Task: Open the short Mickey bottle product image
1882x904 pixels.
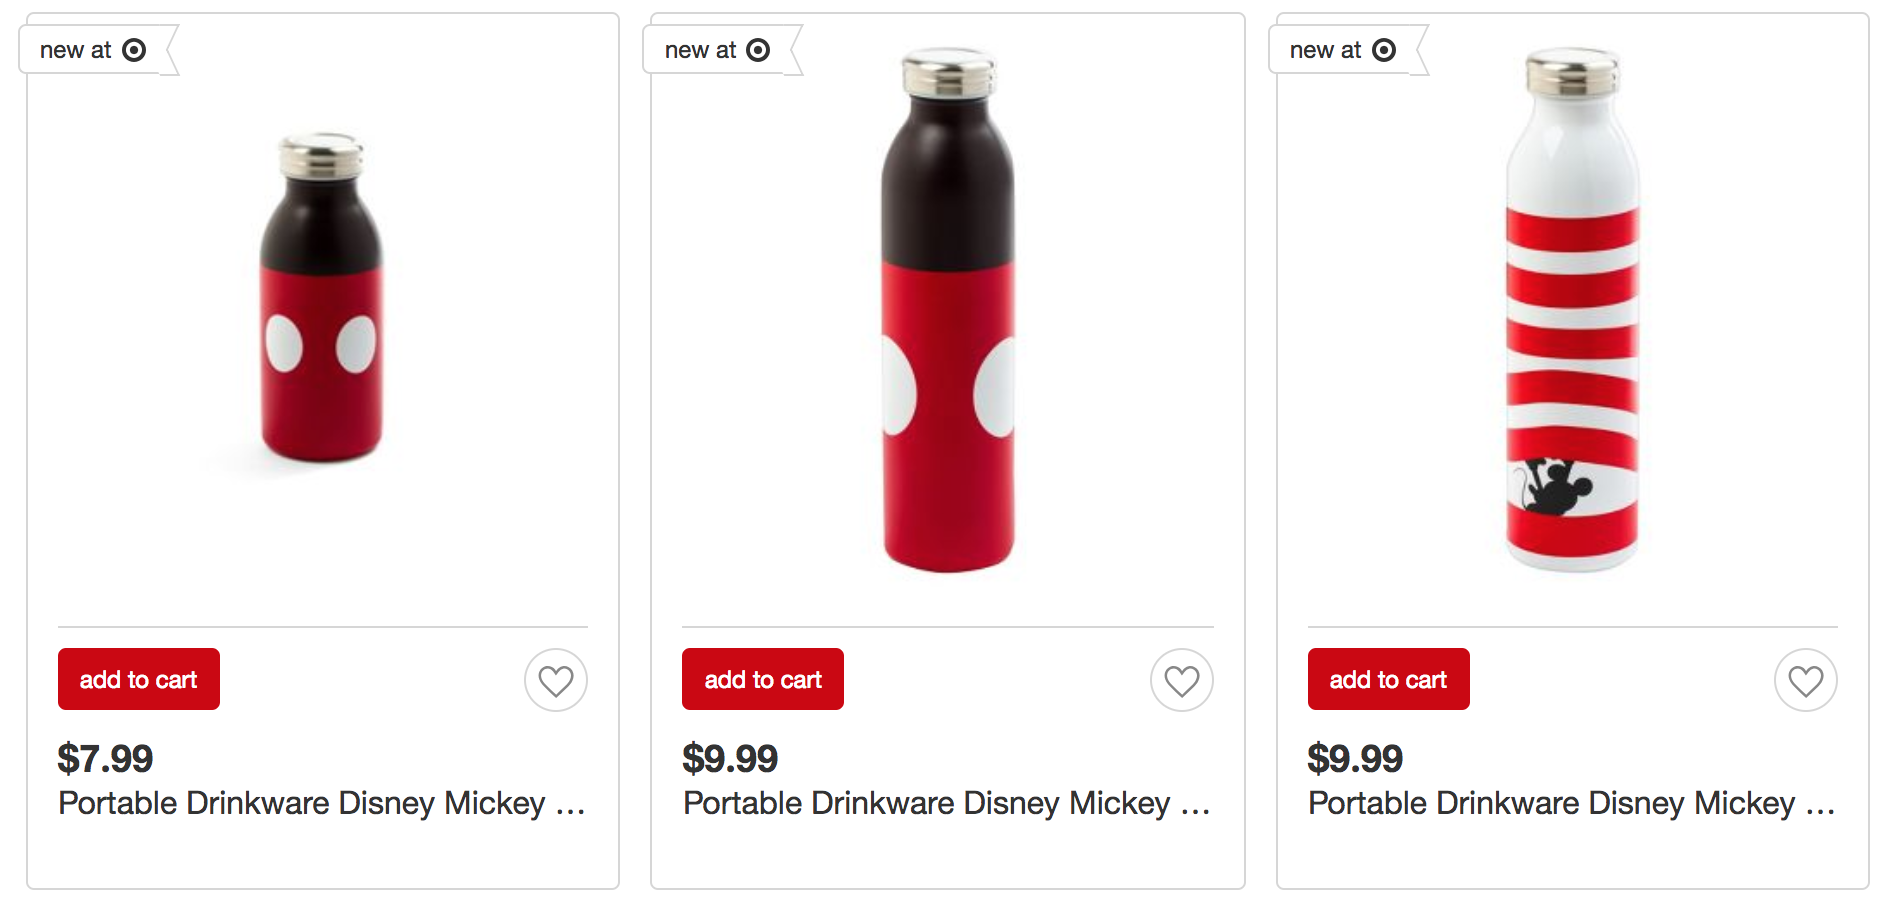Action: (321, 298)
